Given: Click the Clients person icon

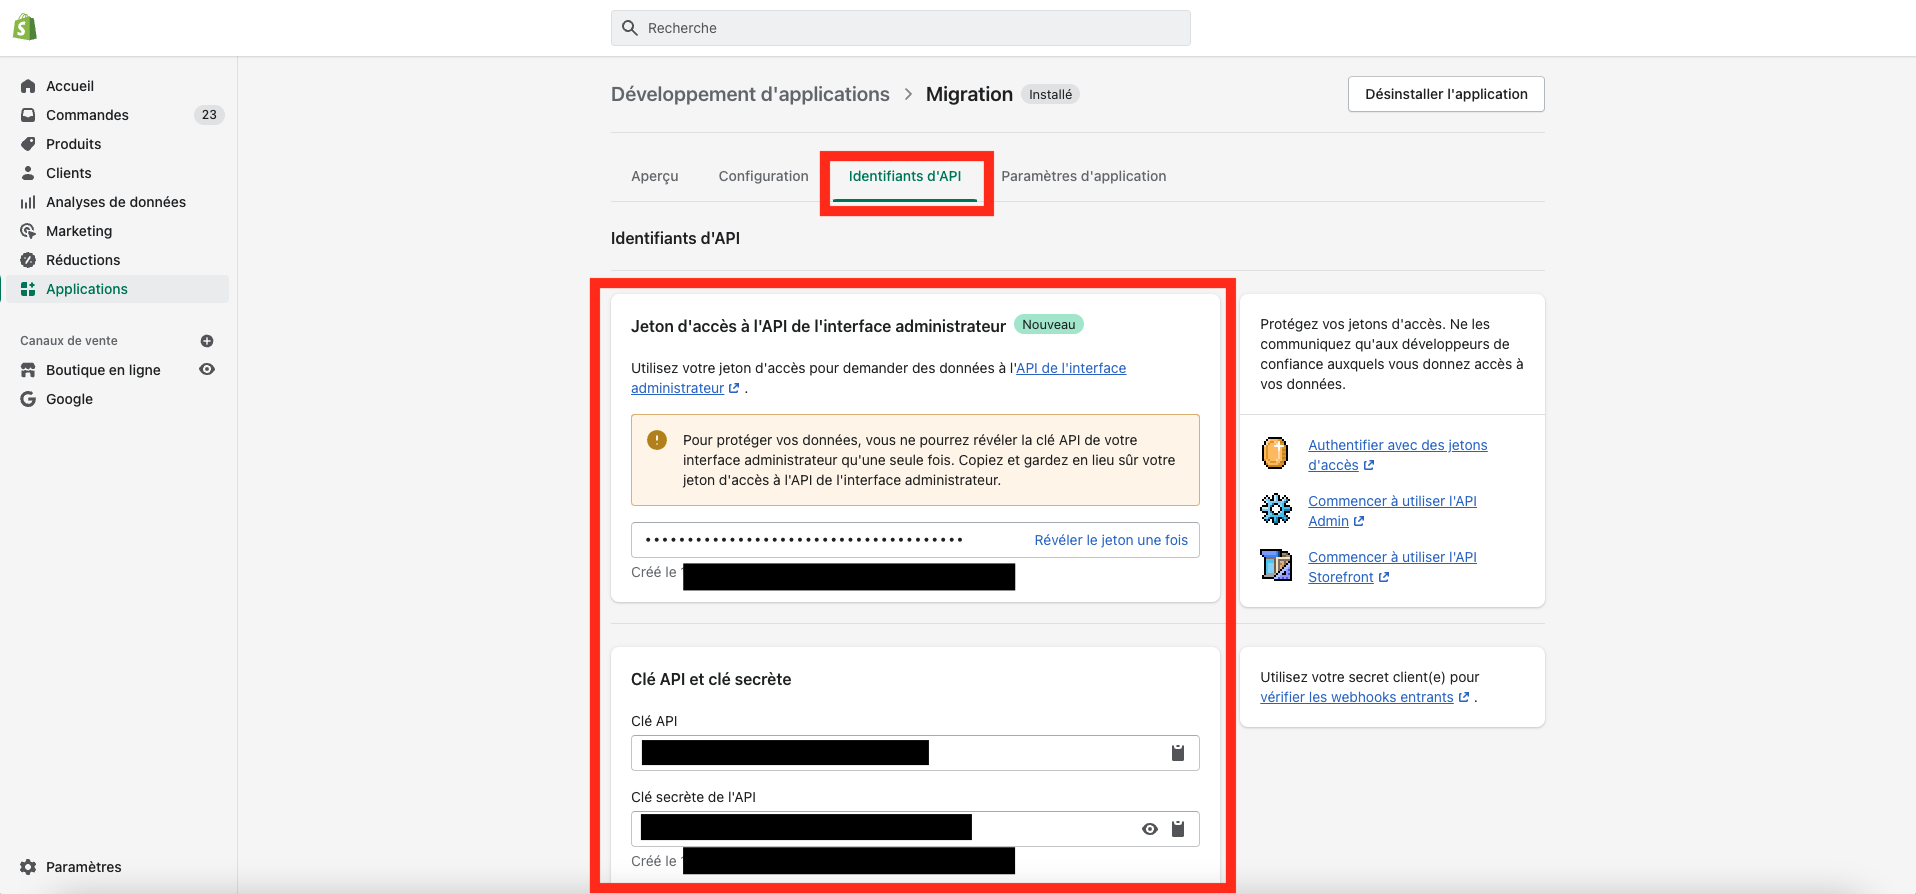Looking at the screenshot, I should click(28, 173).
